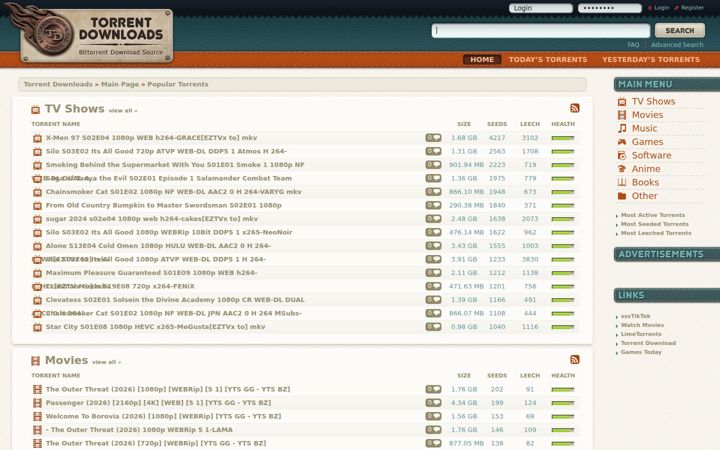Open the FAQ link
This screenshot has width=720, height=450.
coord(633,45)
